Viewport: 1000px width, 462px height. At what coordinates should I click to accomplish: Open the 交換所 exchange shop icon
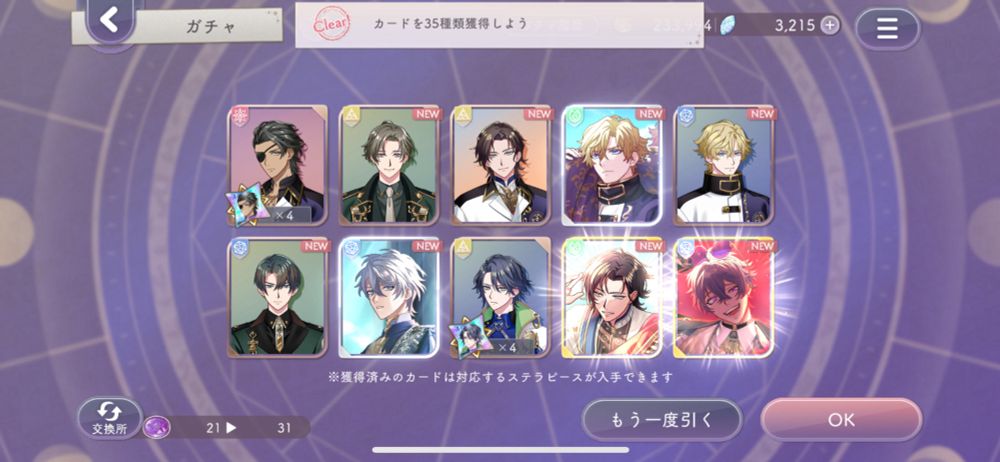pyautogui.click(x=110, y=419)
